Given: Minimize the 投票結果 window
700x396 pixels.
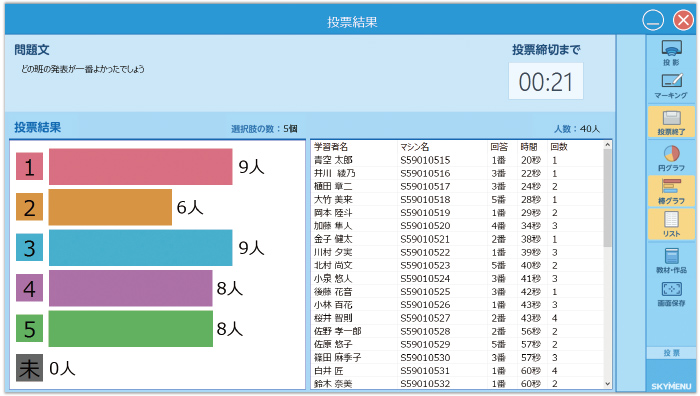Looking at the screenshot, I should coord(653,21).
